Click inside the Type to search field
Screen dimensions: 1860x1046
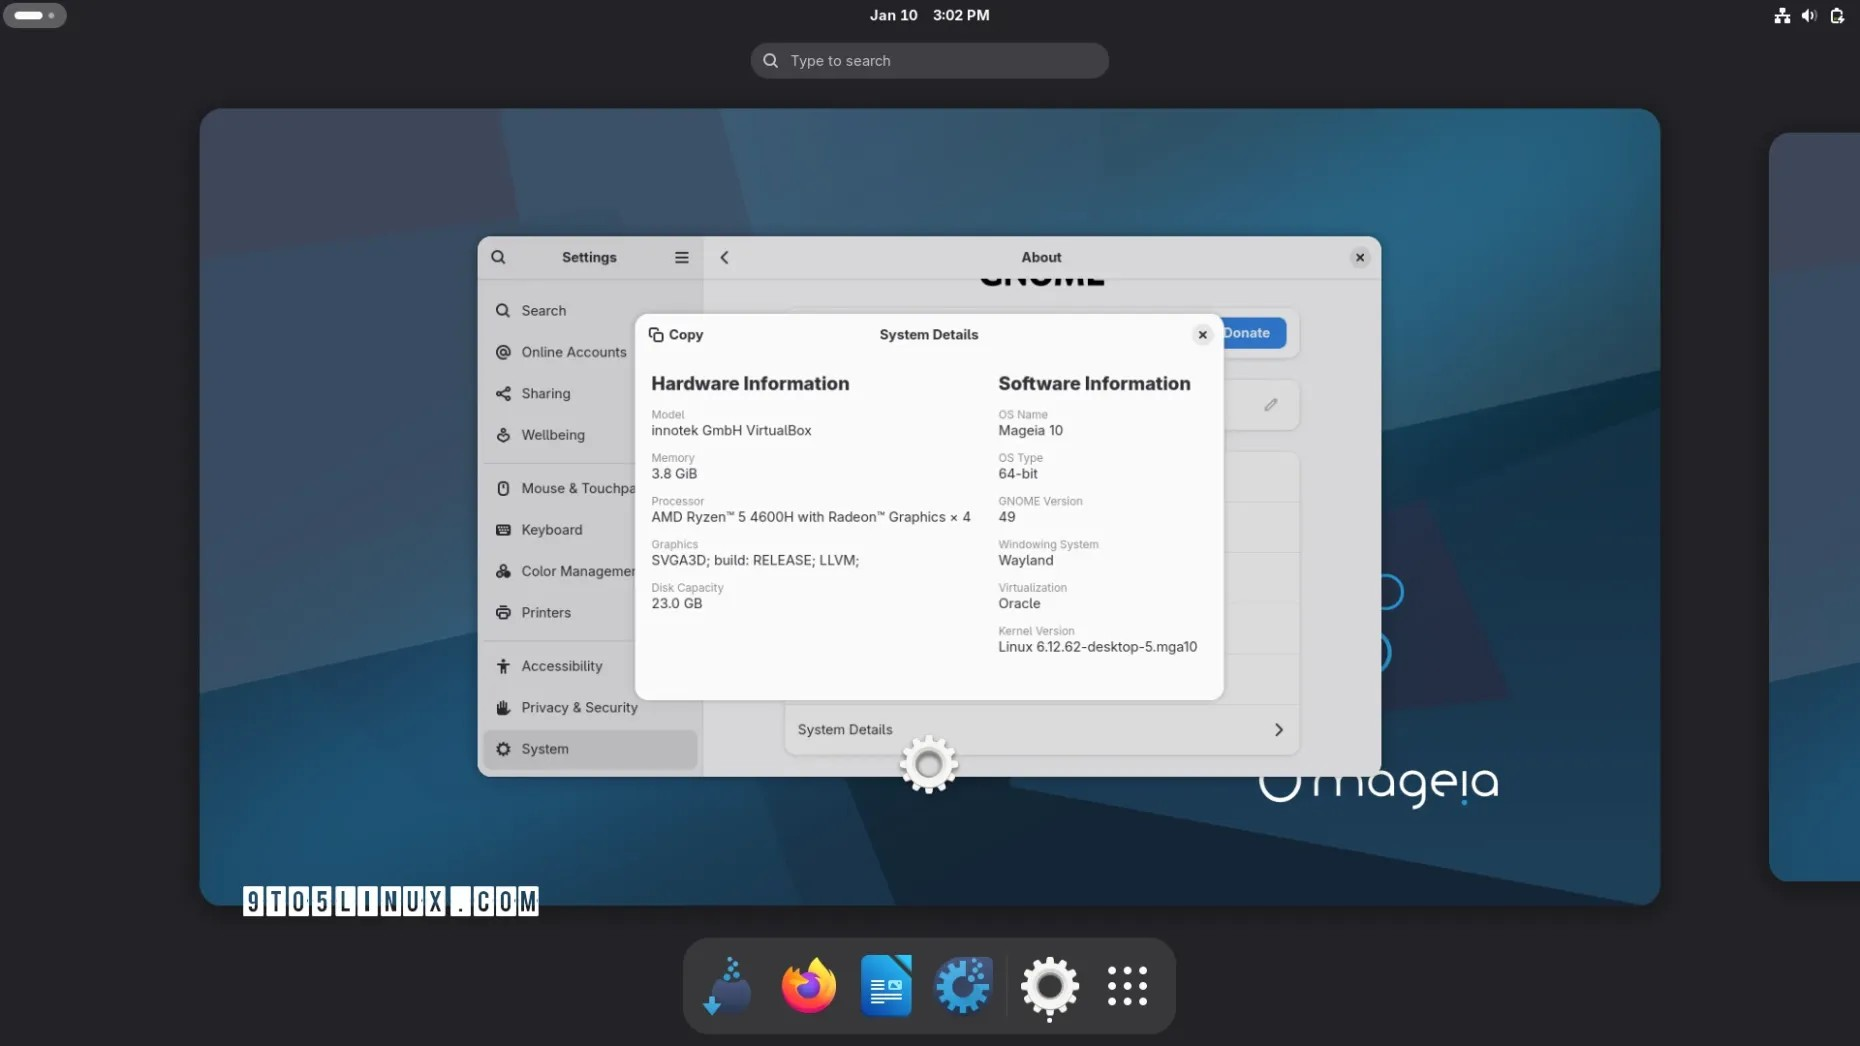(928, 60)
